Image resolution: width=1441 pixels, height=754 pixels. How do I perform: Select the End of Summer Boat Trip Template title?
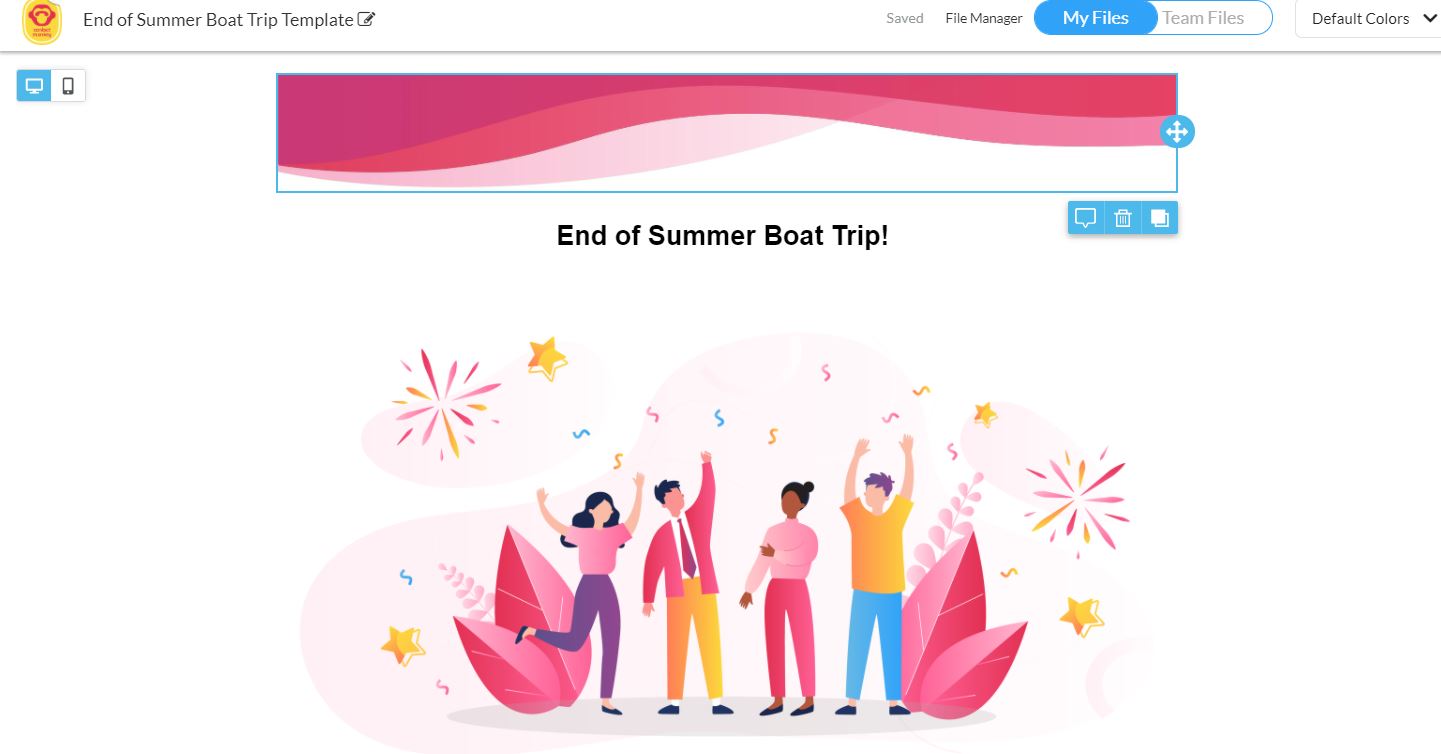click(x=218, y=19)
